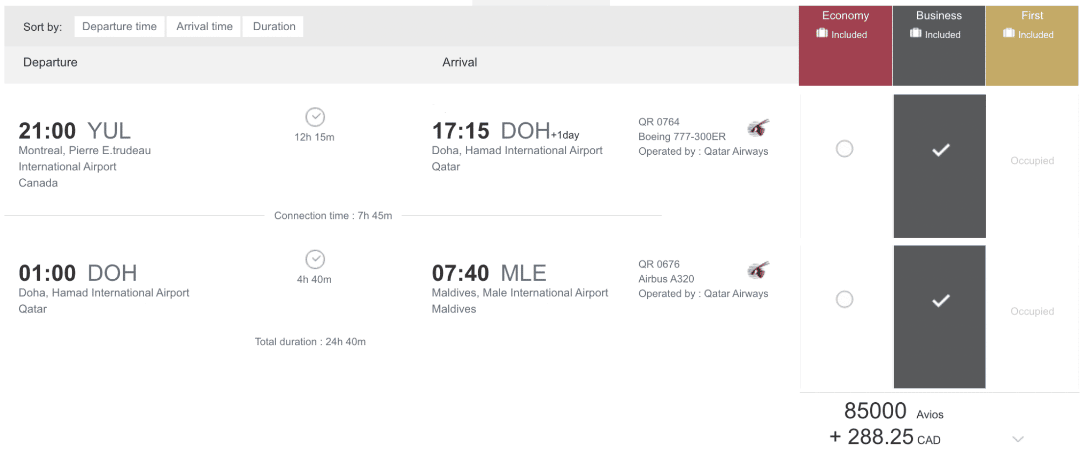Sort flights by Duration
Screen dimensions: 1081x454
[274, 27]
